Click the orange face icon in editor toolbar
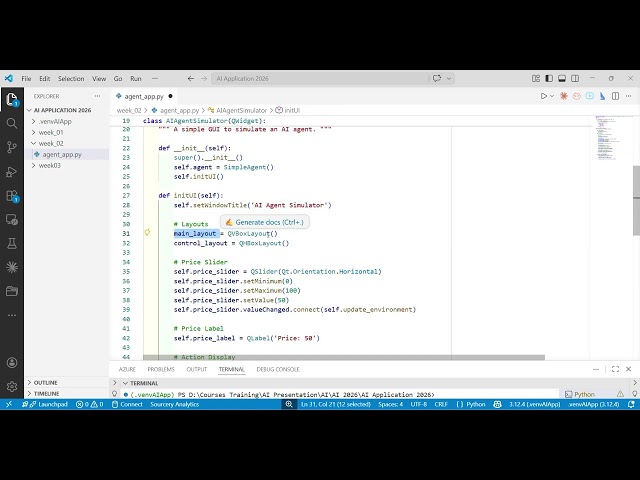 pyautogui.click(x=576, y=96)
